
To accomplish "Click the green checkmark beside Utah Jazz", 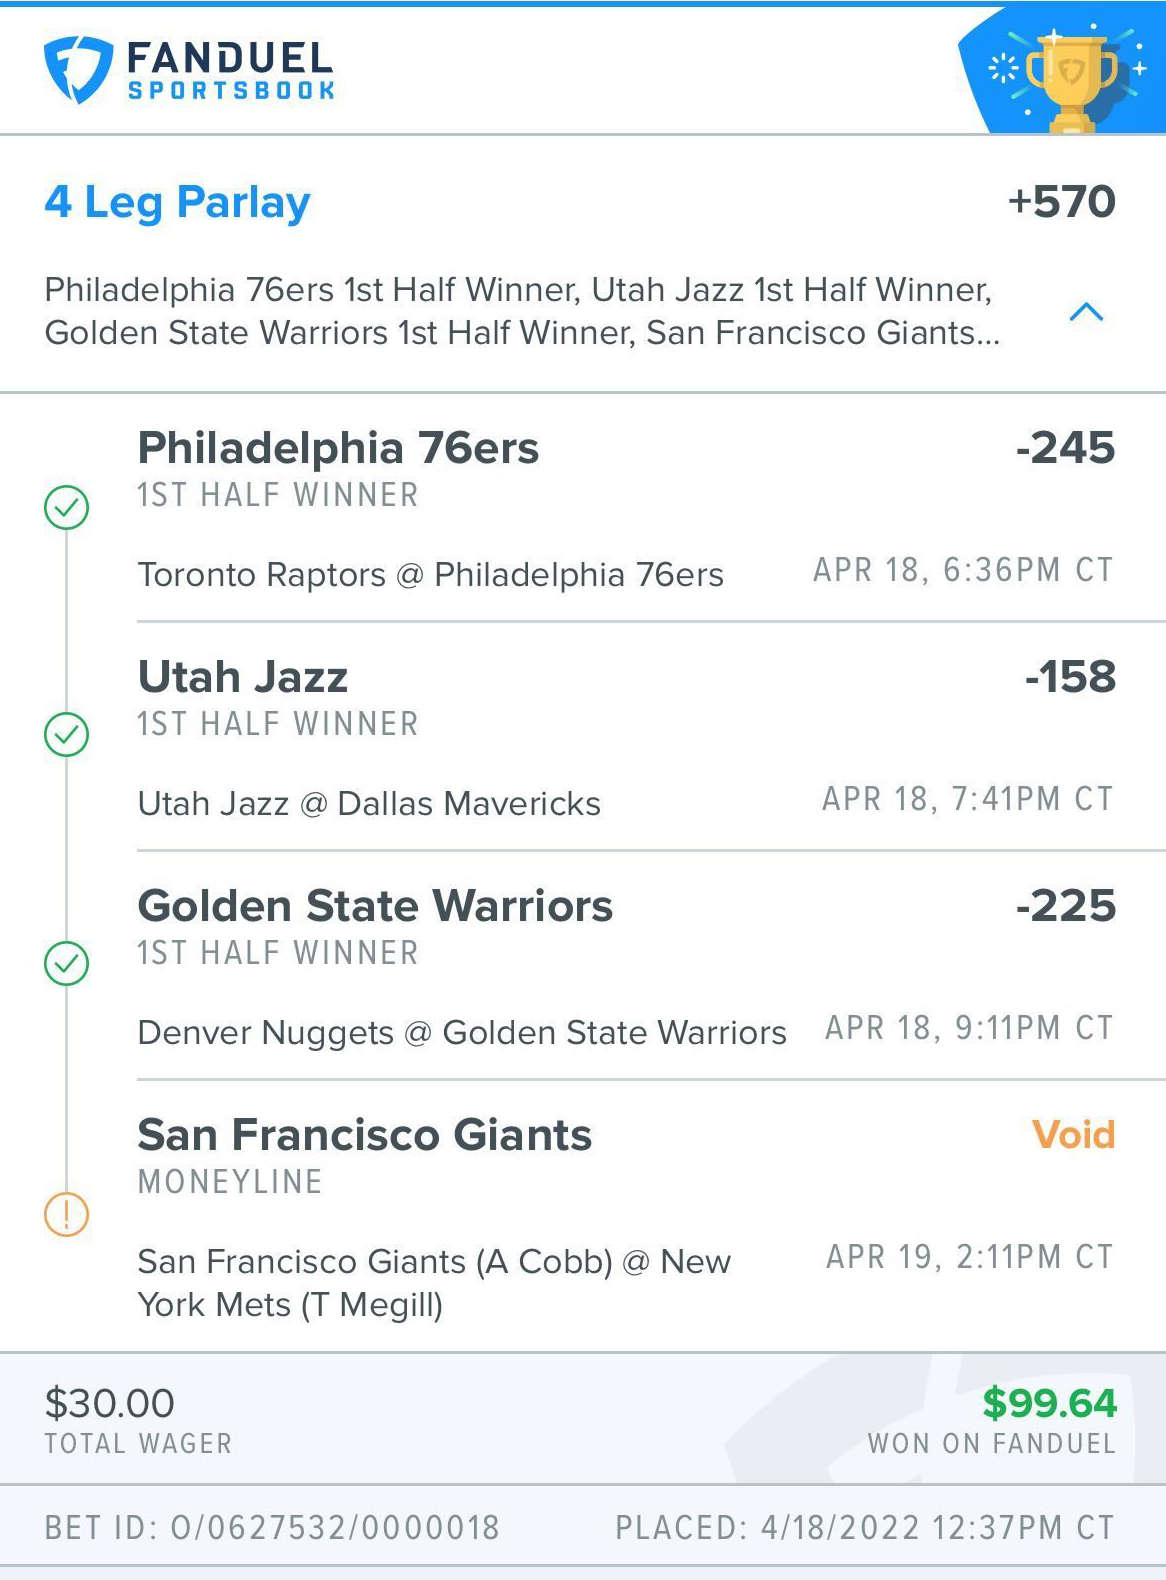I will click(x=67, y=735).
